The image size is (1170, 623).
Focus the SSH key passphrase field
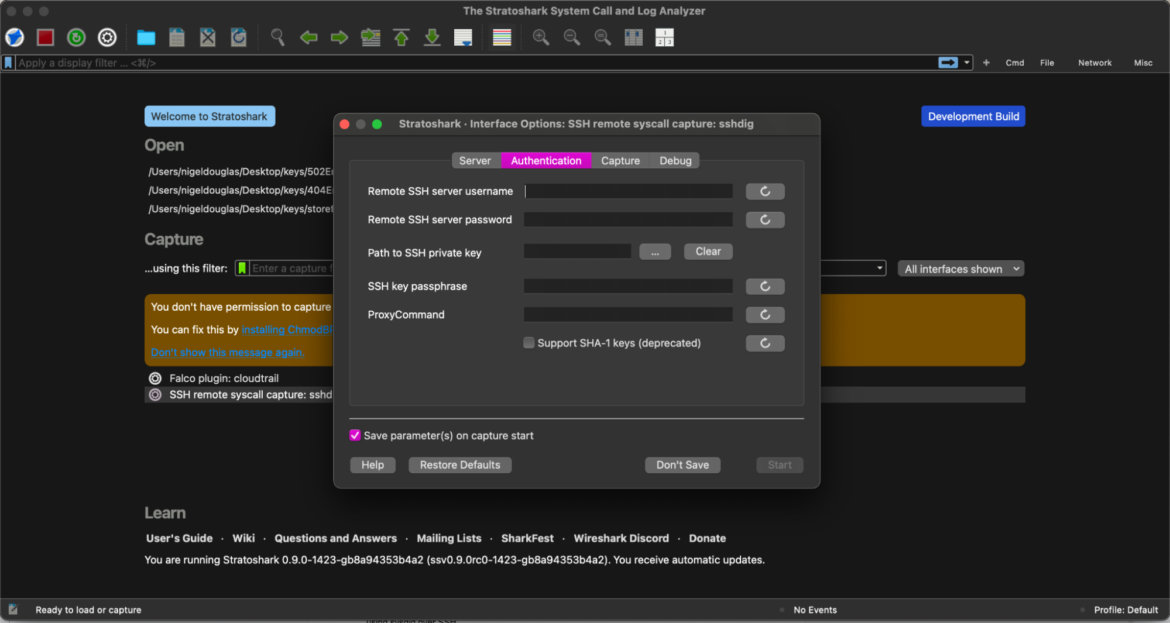coord(628,287)
